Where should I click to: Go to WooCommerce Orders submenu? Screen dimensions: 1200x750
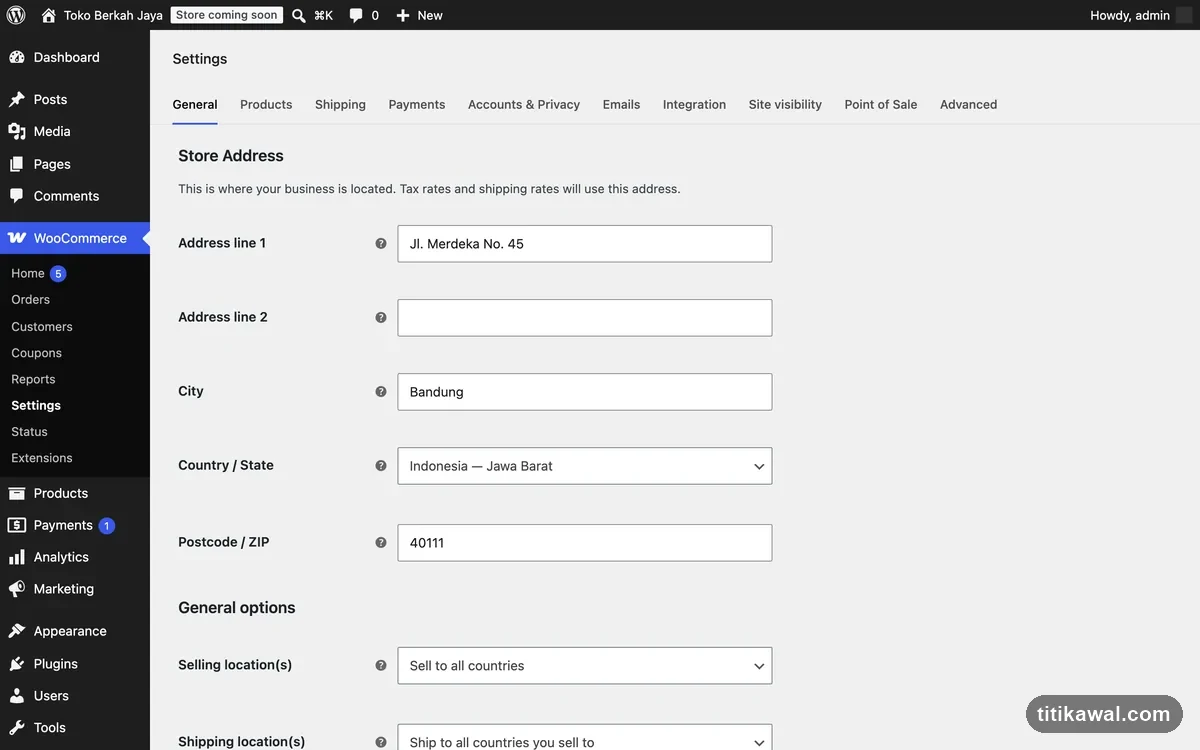[30, 299]
